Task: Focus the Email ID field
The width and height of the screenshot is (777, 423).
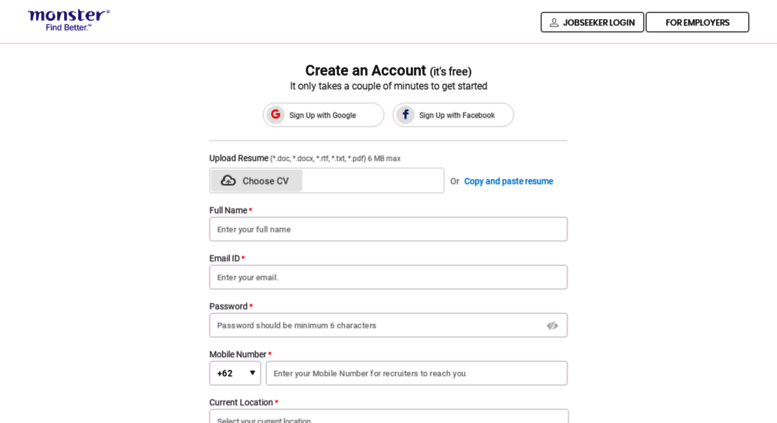Action: (x=388, y=277)
